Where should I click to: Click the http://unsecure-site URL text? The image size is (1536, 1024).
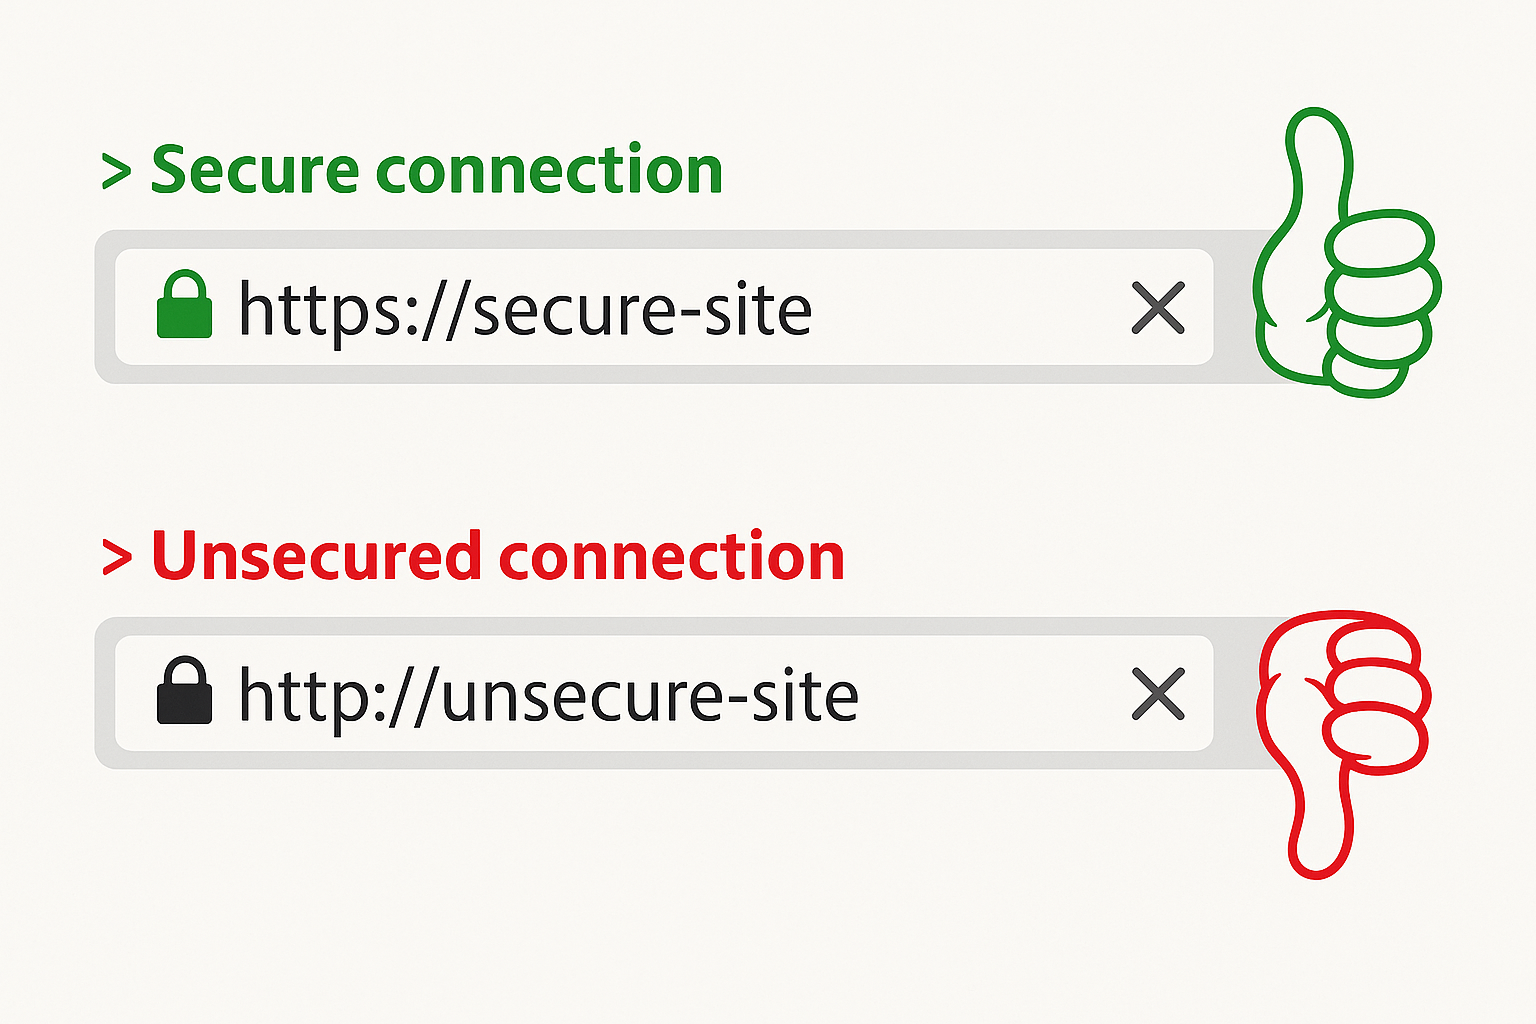pyautogui.click(x=548, y=696)
